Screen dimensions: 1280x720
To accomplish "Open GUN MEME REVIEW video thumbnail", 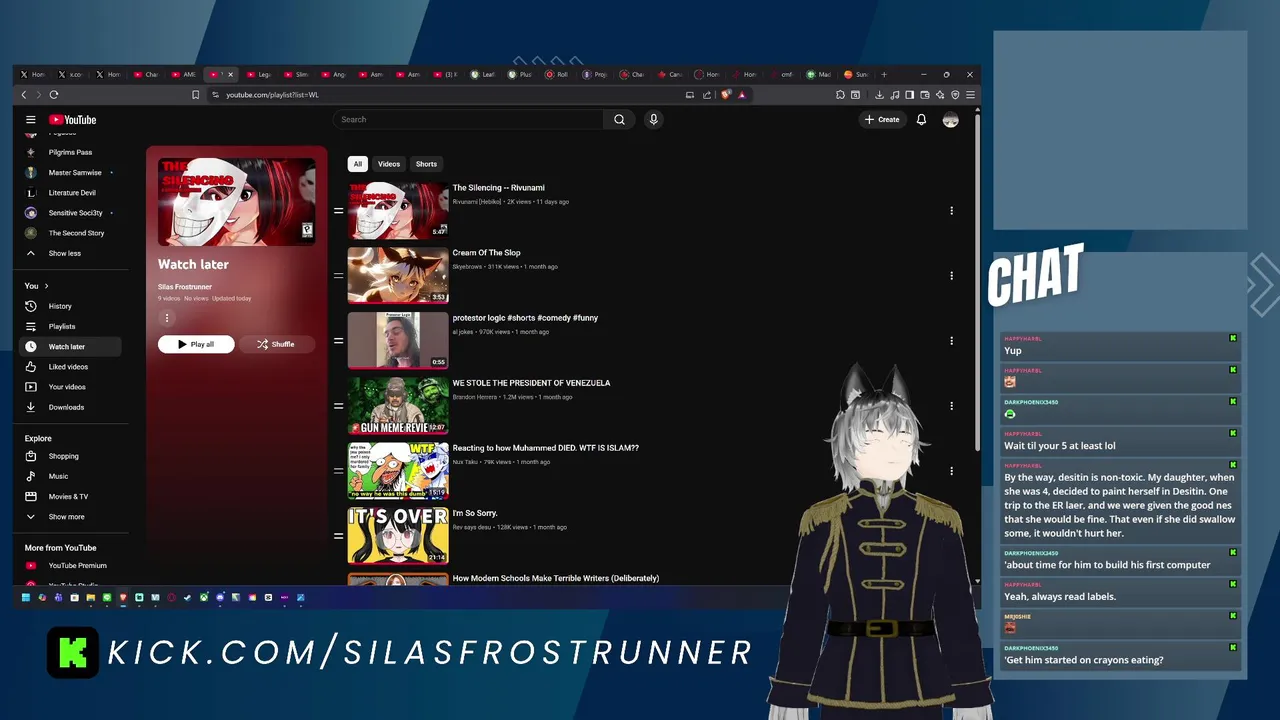I will point(398,405).
